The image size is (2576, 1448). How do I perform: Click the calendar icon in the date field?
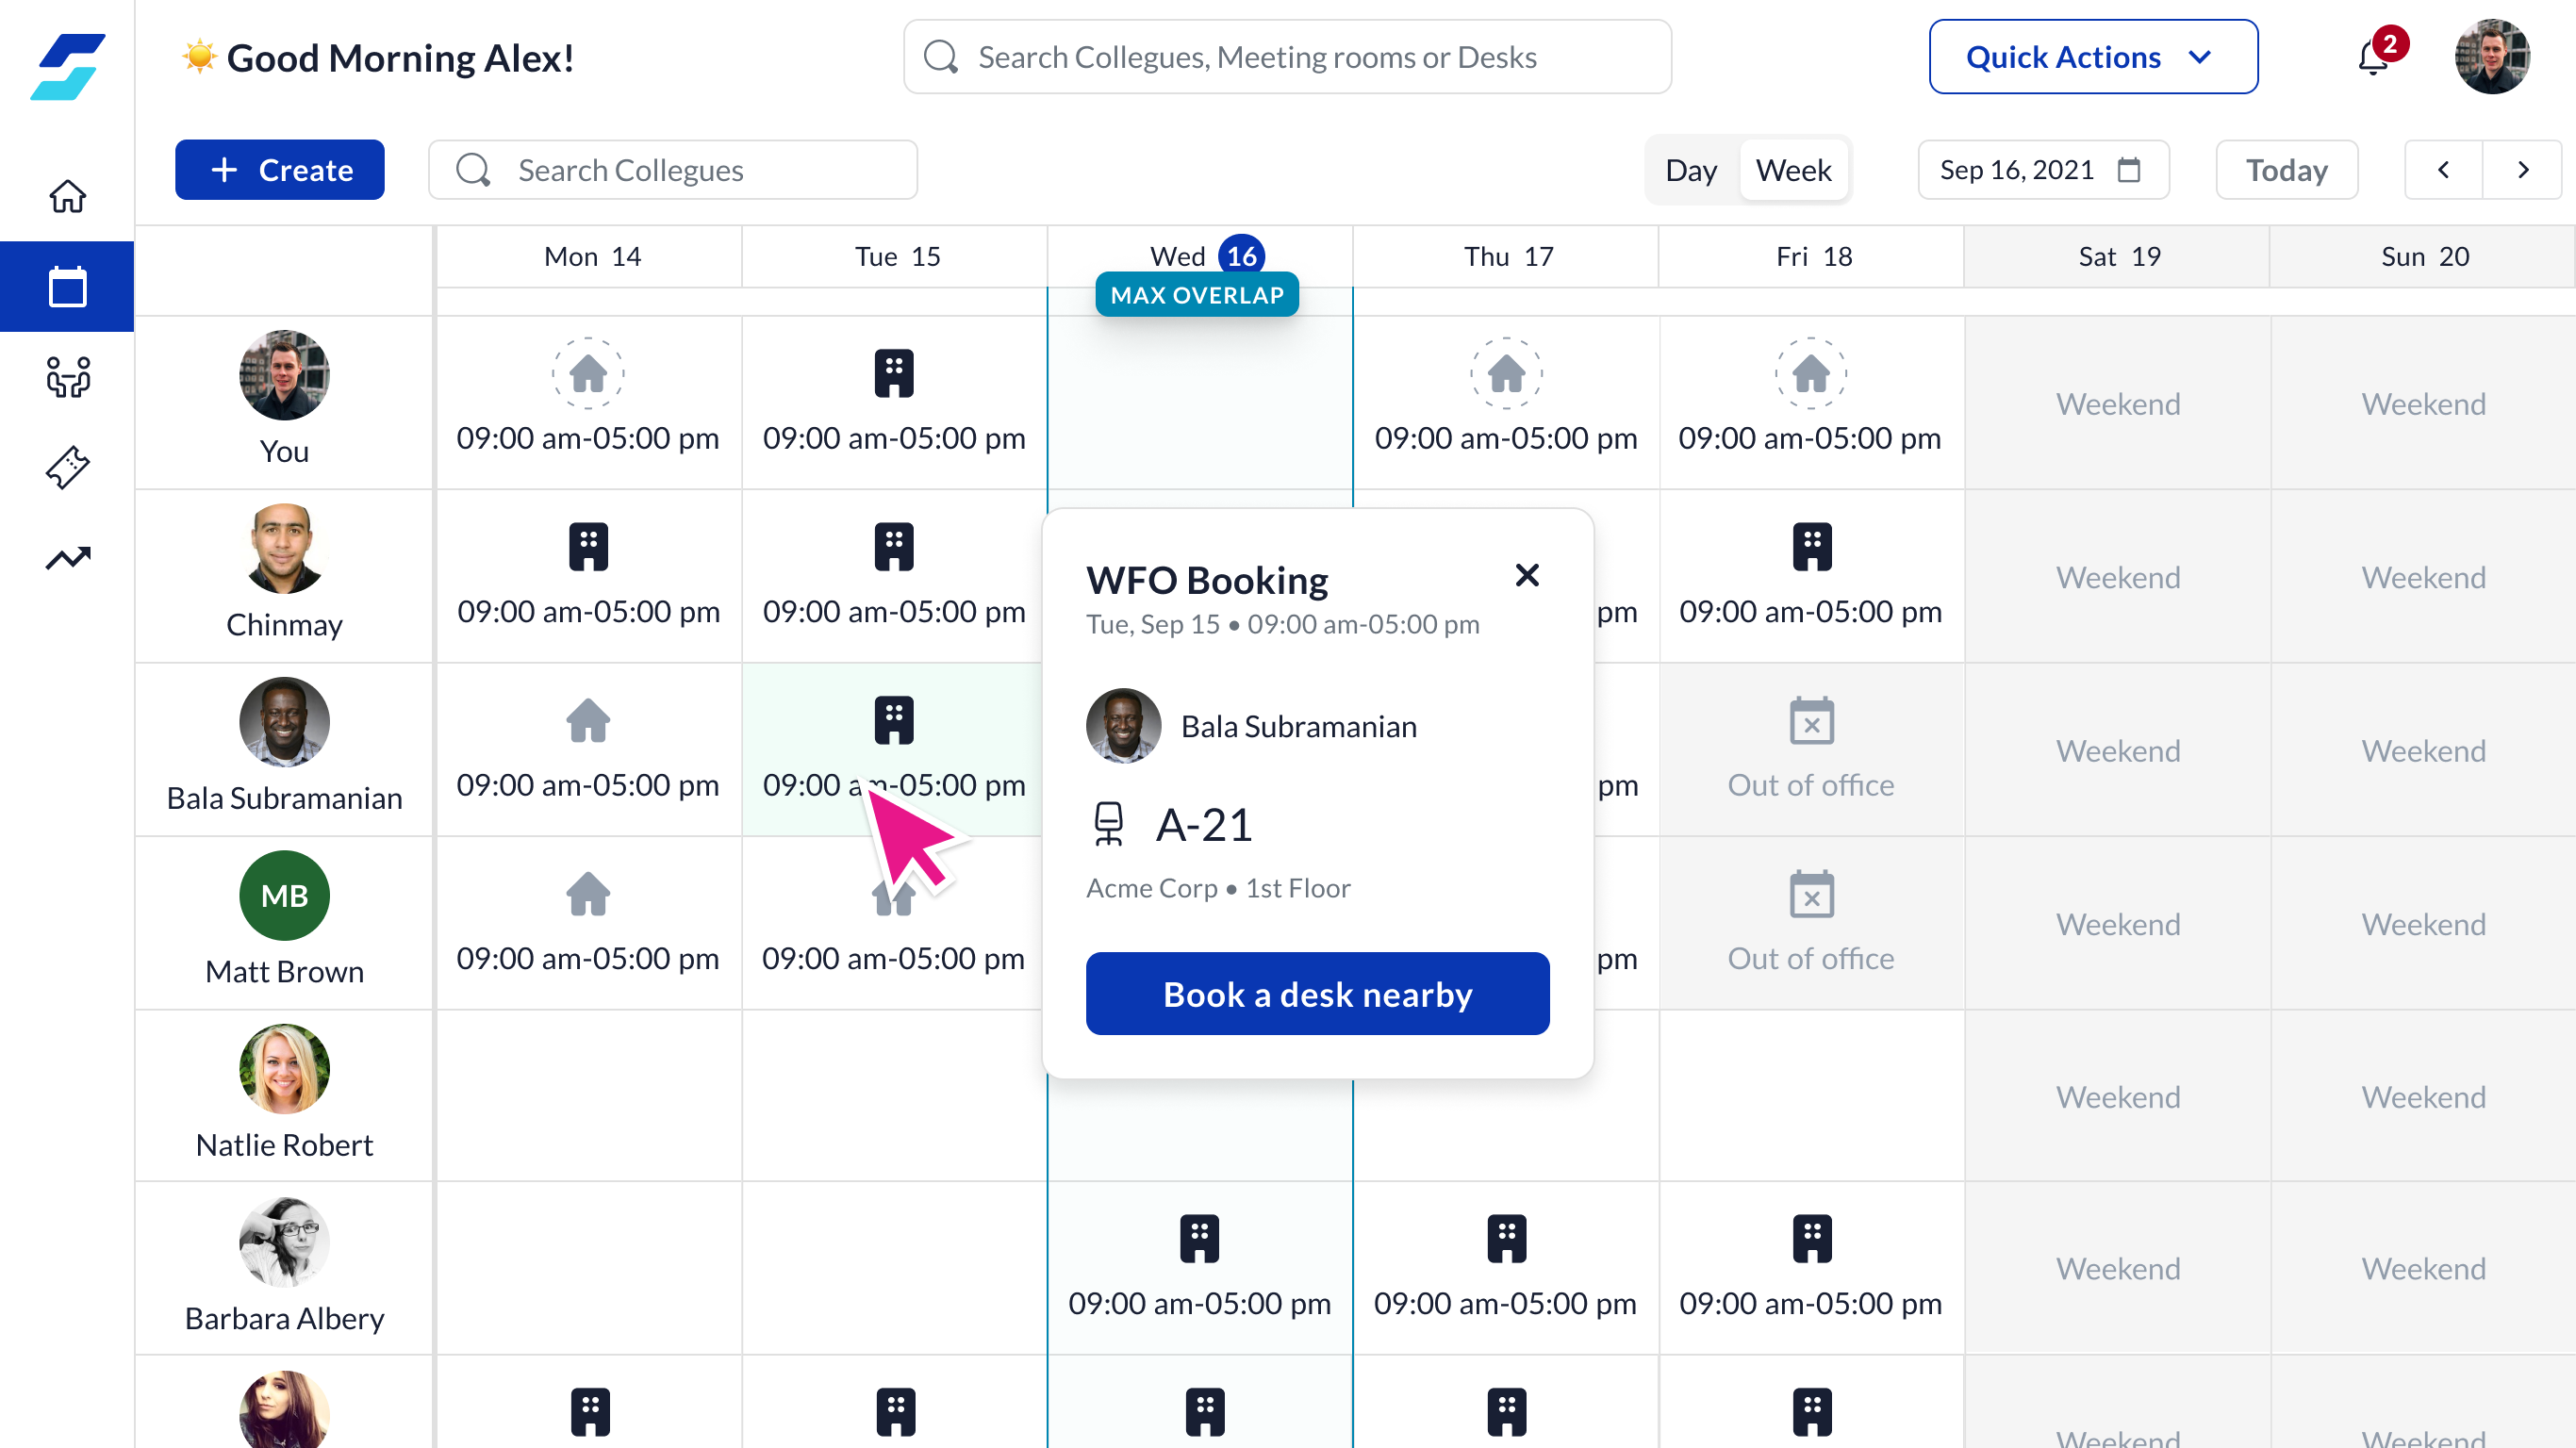point(2128,170)
